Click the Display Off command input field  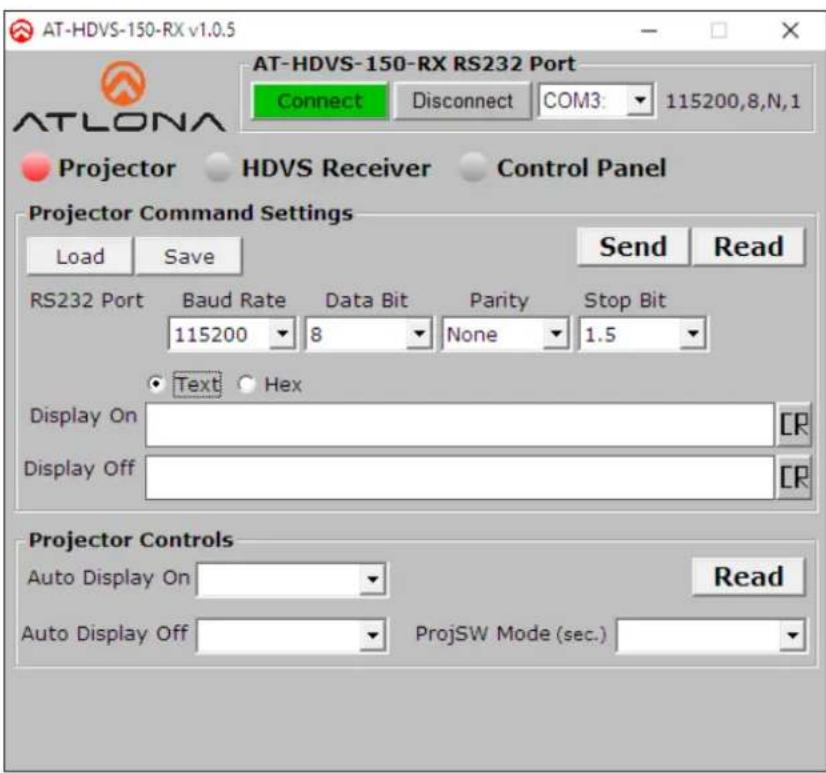coord(459,477)
